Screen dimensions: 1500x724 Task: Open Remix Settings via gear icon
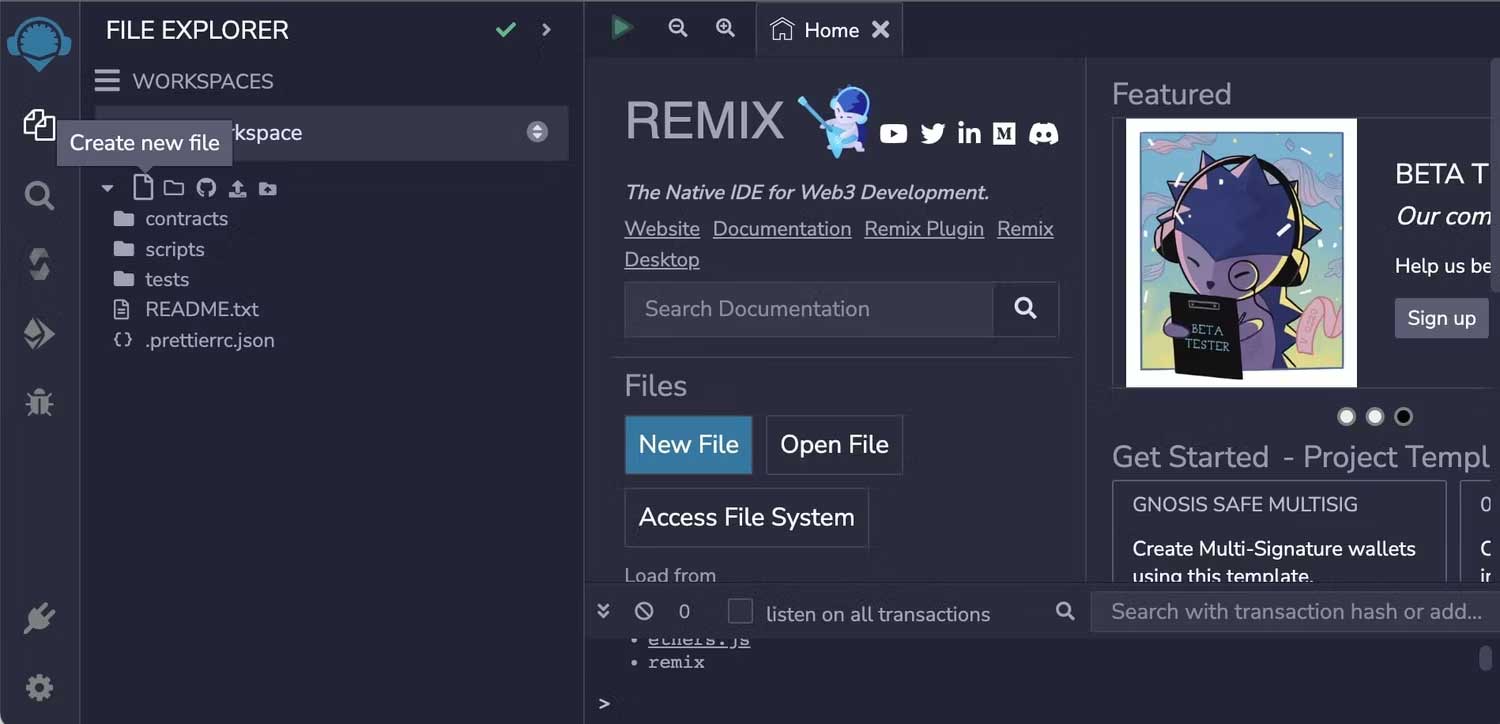[39, 688]
